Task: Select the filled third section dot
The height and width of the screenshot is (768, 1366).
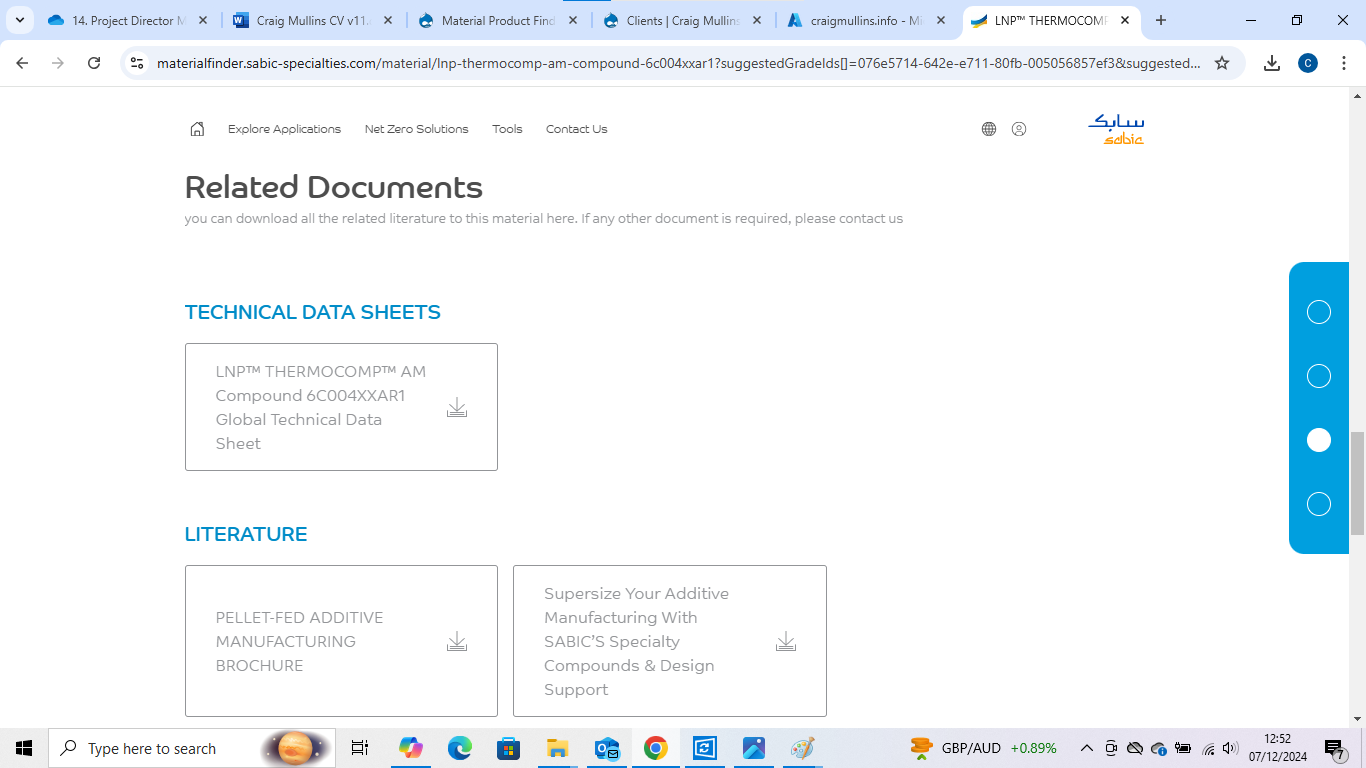Action: (x=1319, y=440)
